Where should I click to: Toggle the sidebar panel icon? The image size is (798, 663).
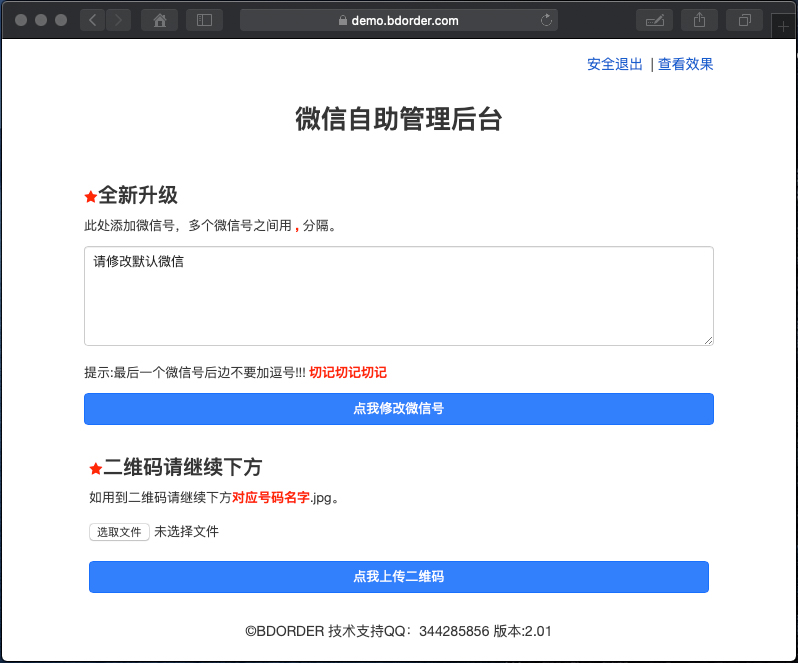(x=204, y=20)
